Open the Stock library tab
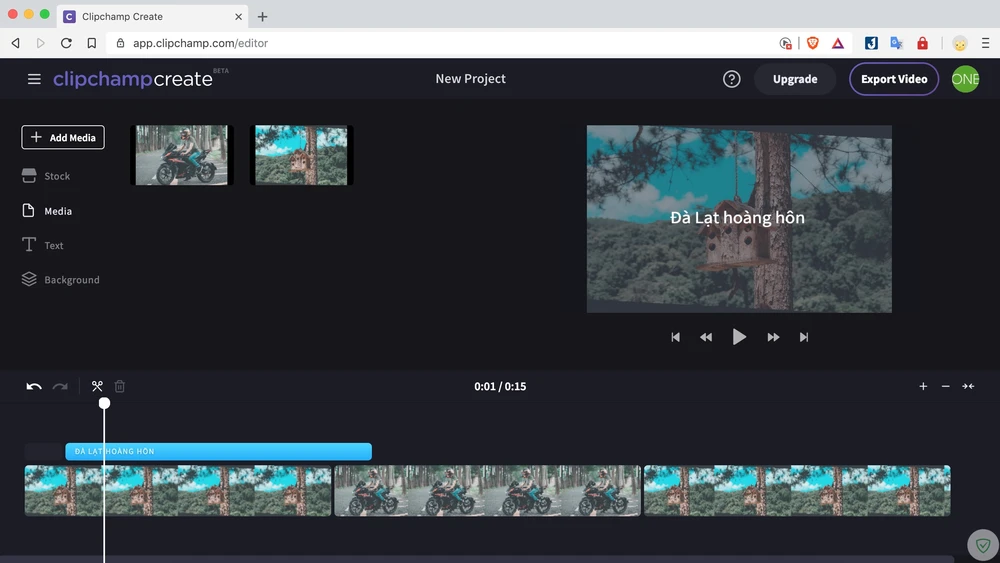 [57, 176]
